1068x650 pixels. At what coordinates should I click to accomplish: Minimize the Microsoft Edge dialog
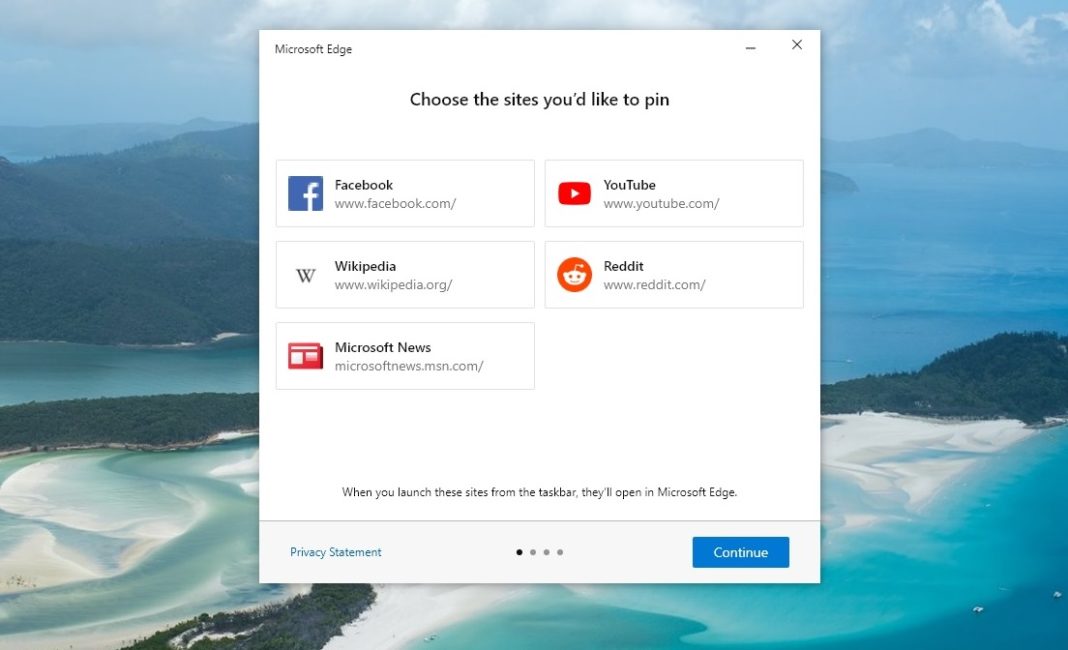(749, 45)
